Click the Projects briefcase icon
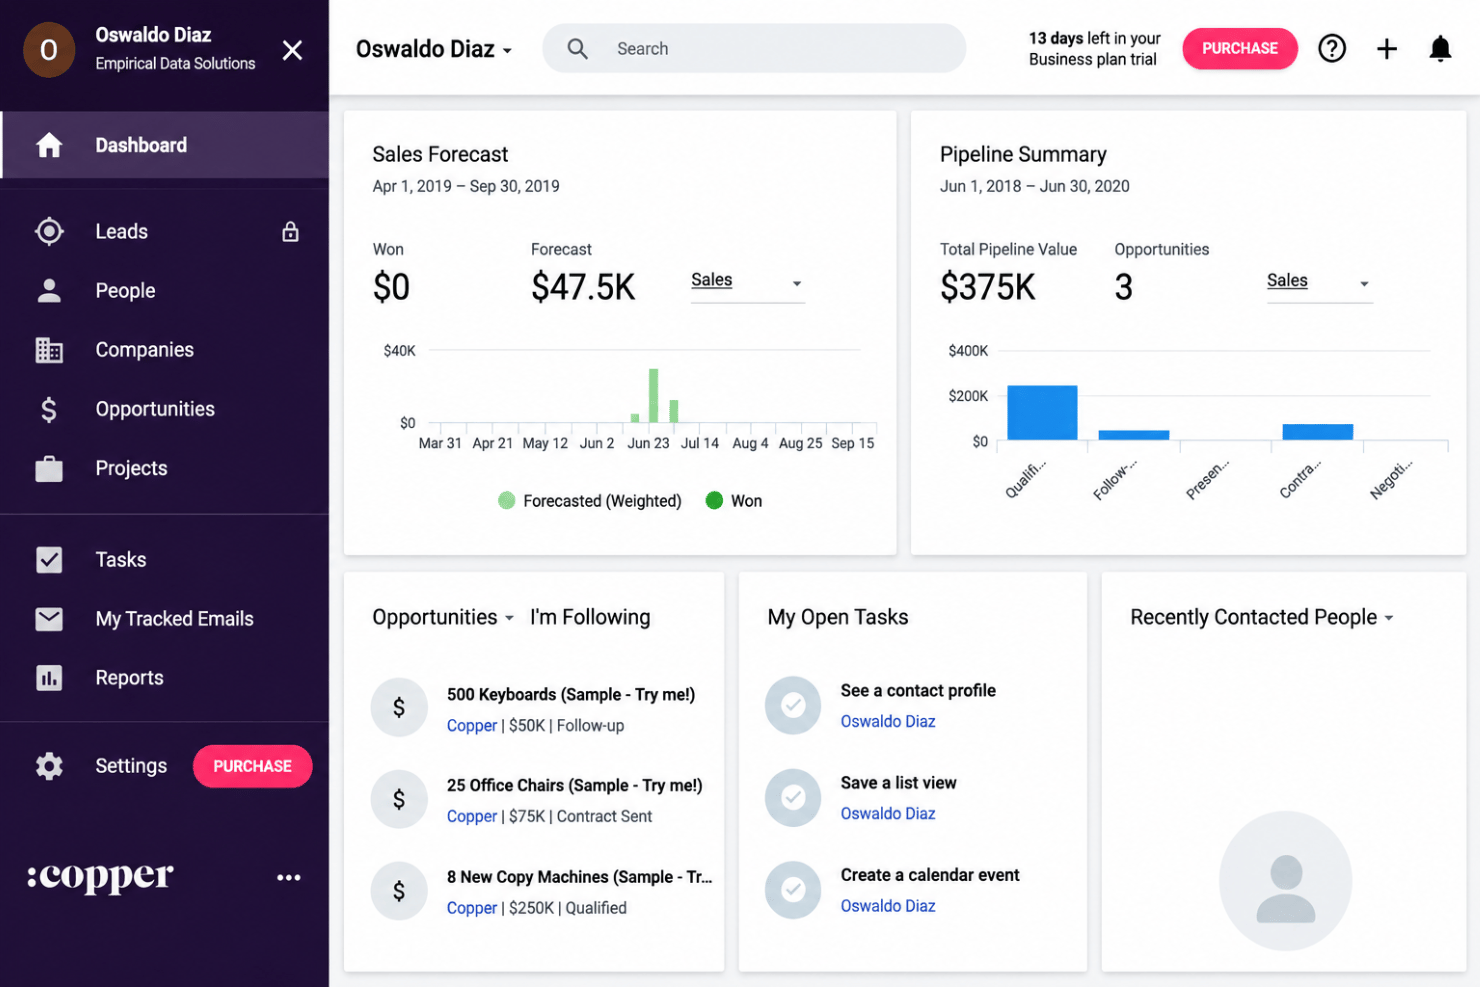Viewport: 1480px width, 987px height. 49,468
